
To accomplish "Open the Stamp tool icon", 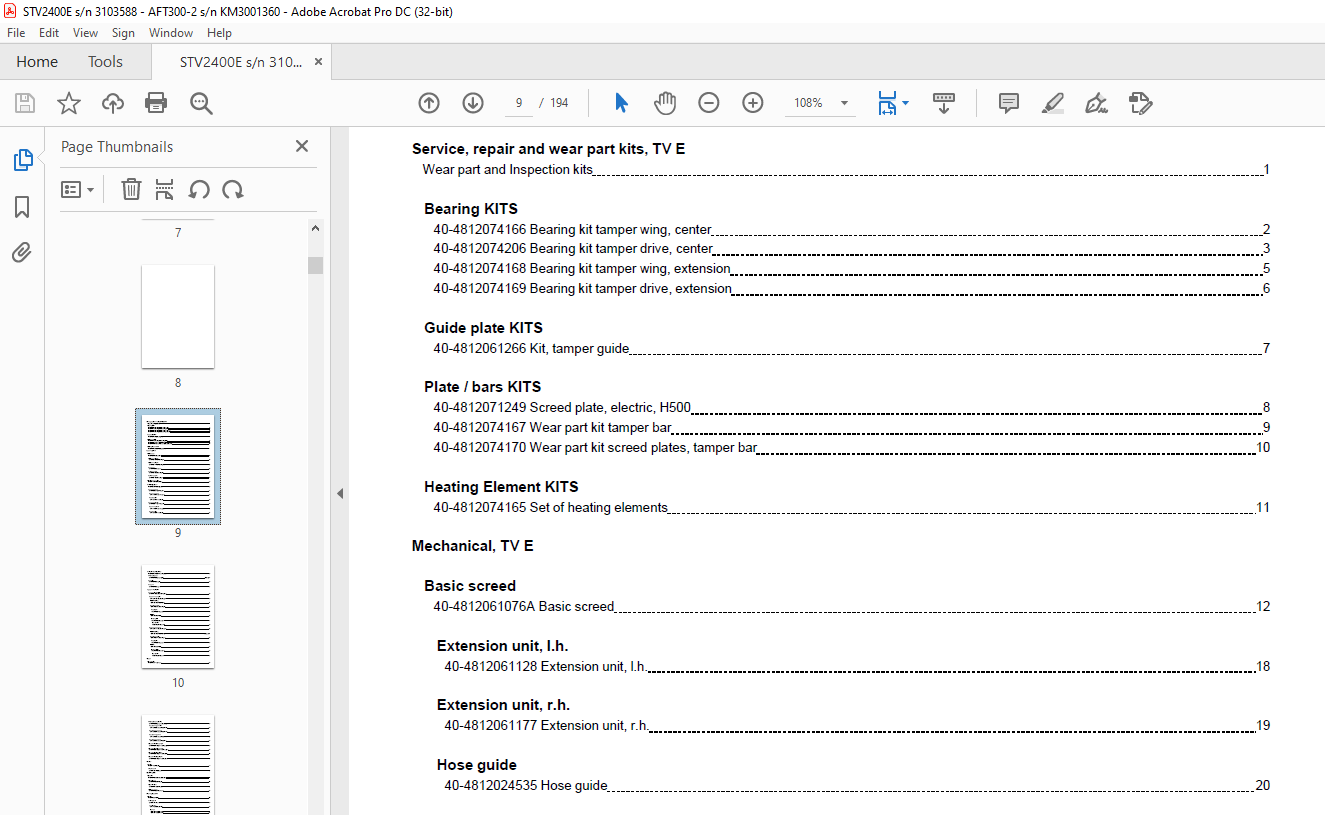I will coord(1140,103).
